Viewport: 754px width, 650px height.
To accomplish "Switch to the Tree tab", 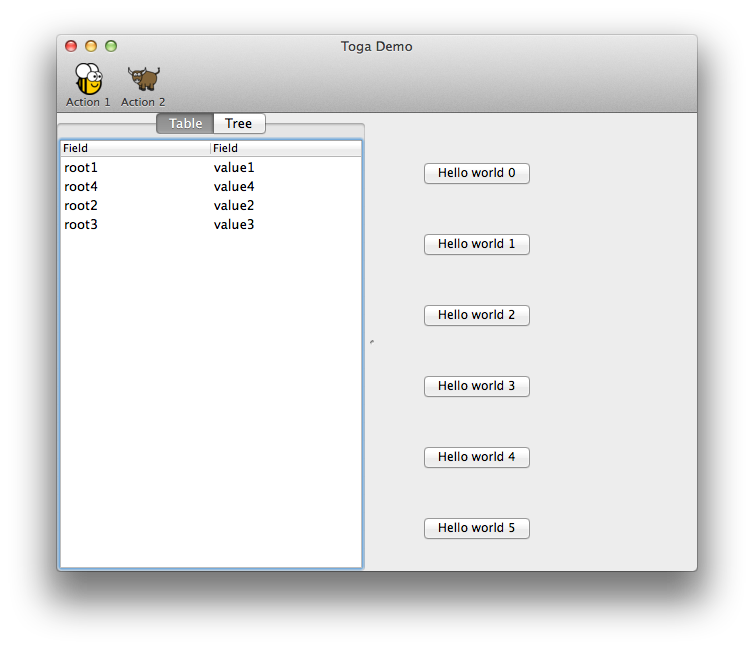I will pyautogui.click(x=239, y=124).
